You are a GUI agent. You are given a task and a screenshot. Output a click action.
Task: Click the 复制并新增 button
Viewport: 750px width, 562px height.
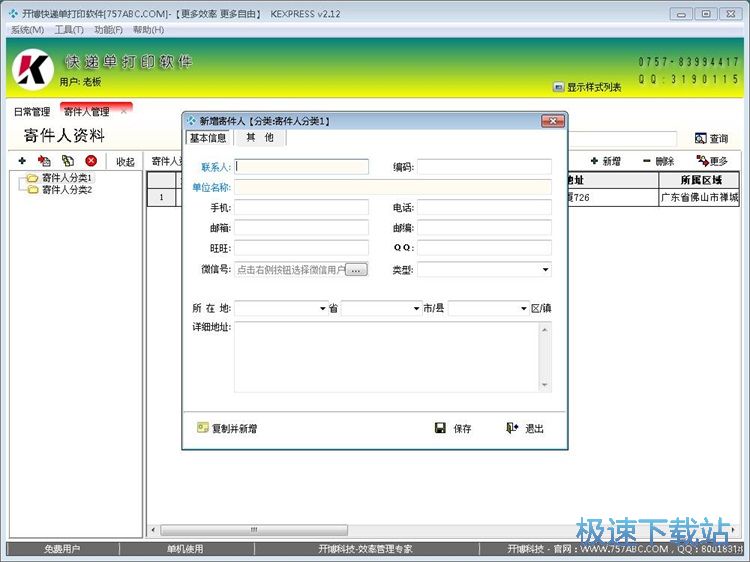coord(227,428)
